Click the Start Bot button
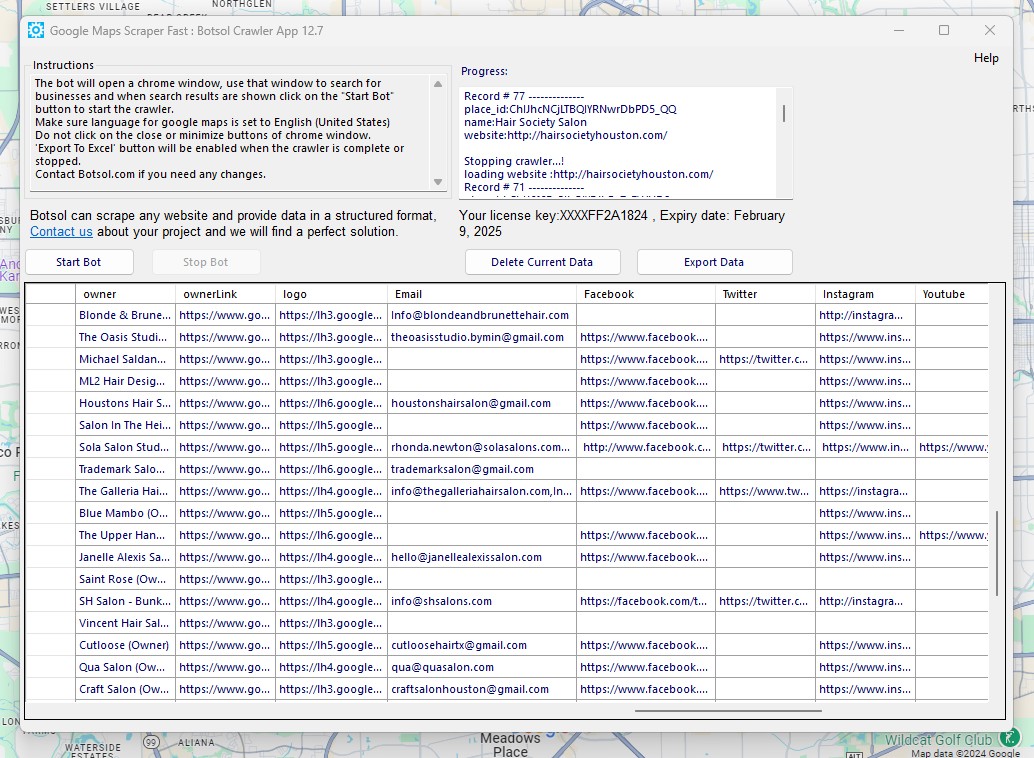 (79, 262)
